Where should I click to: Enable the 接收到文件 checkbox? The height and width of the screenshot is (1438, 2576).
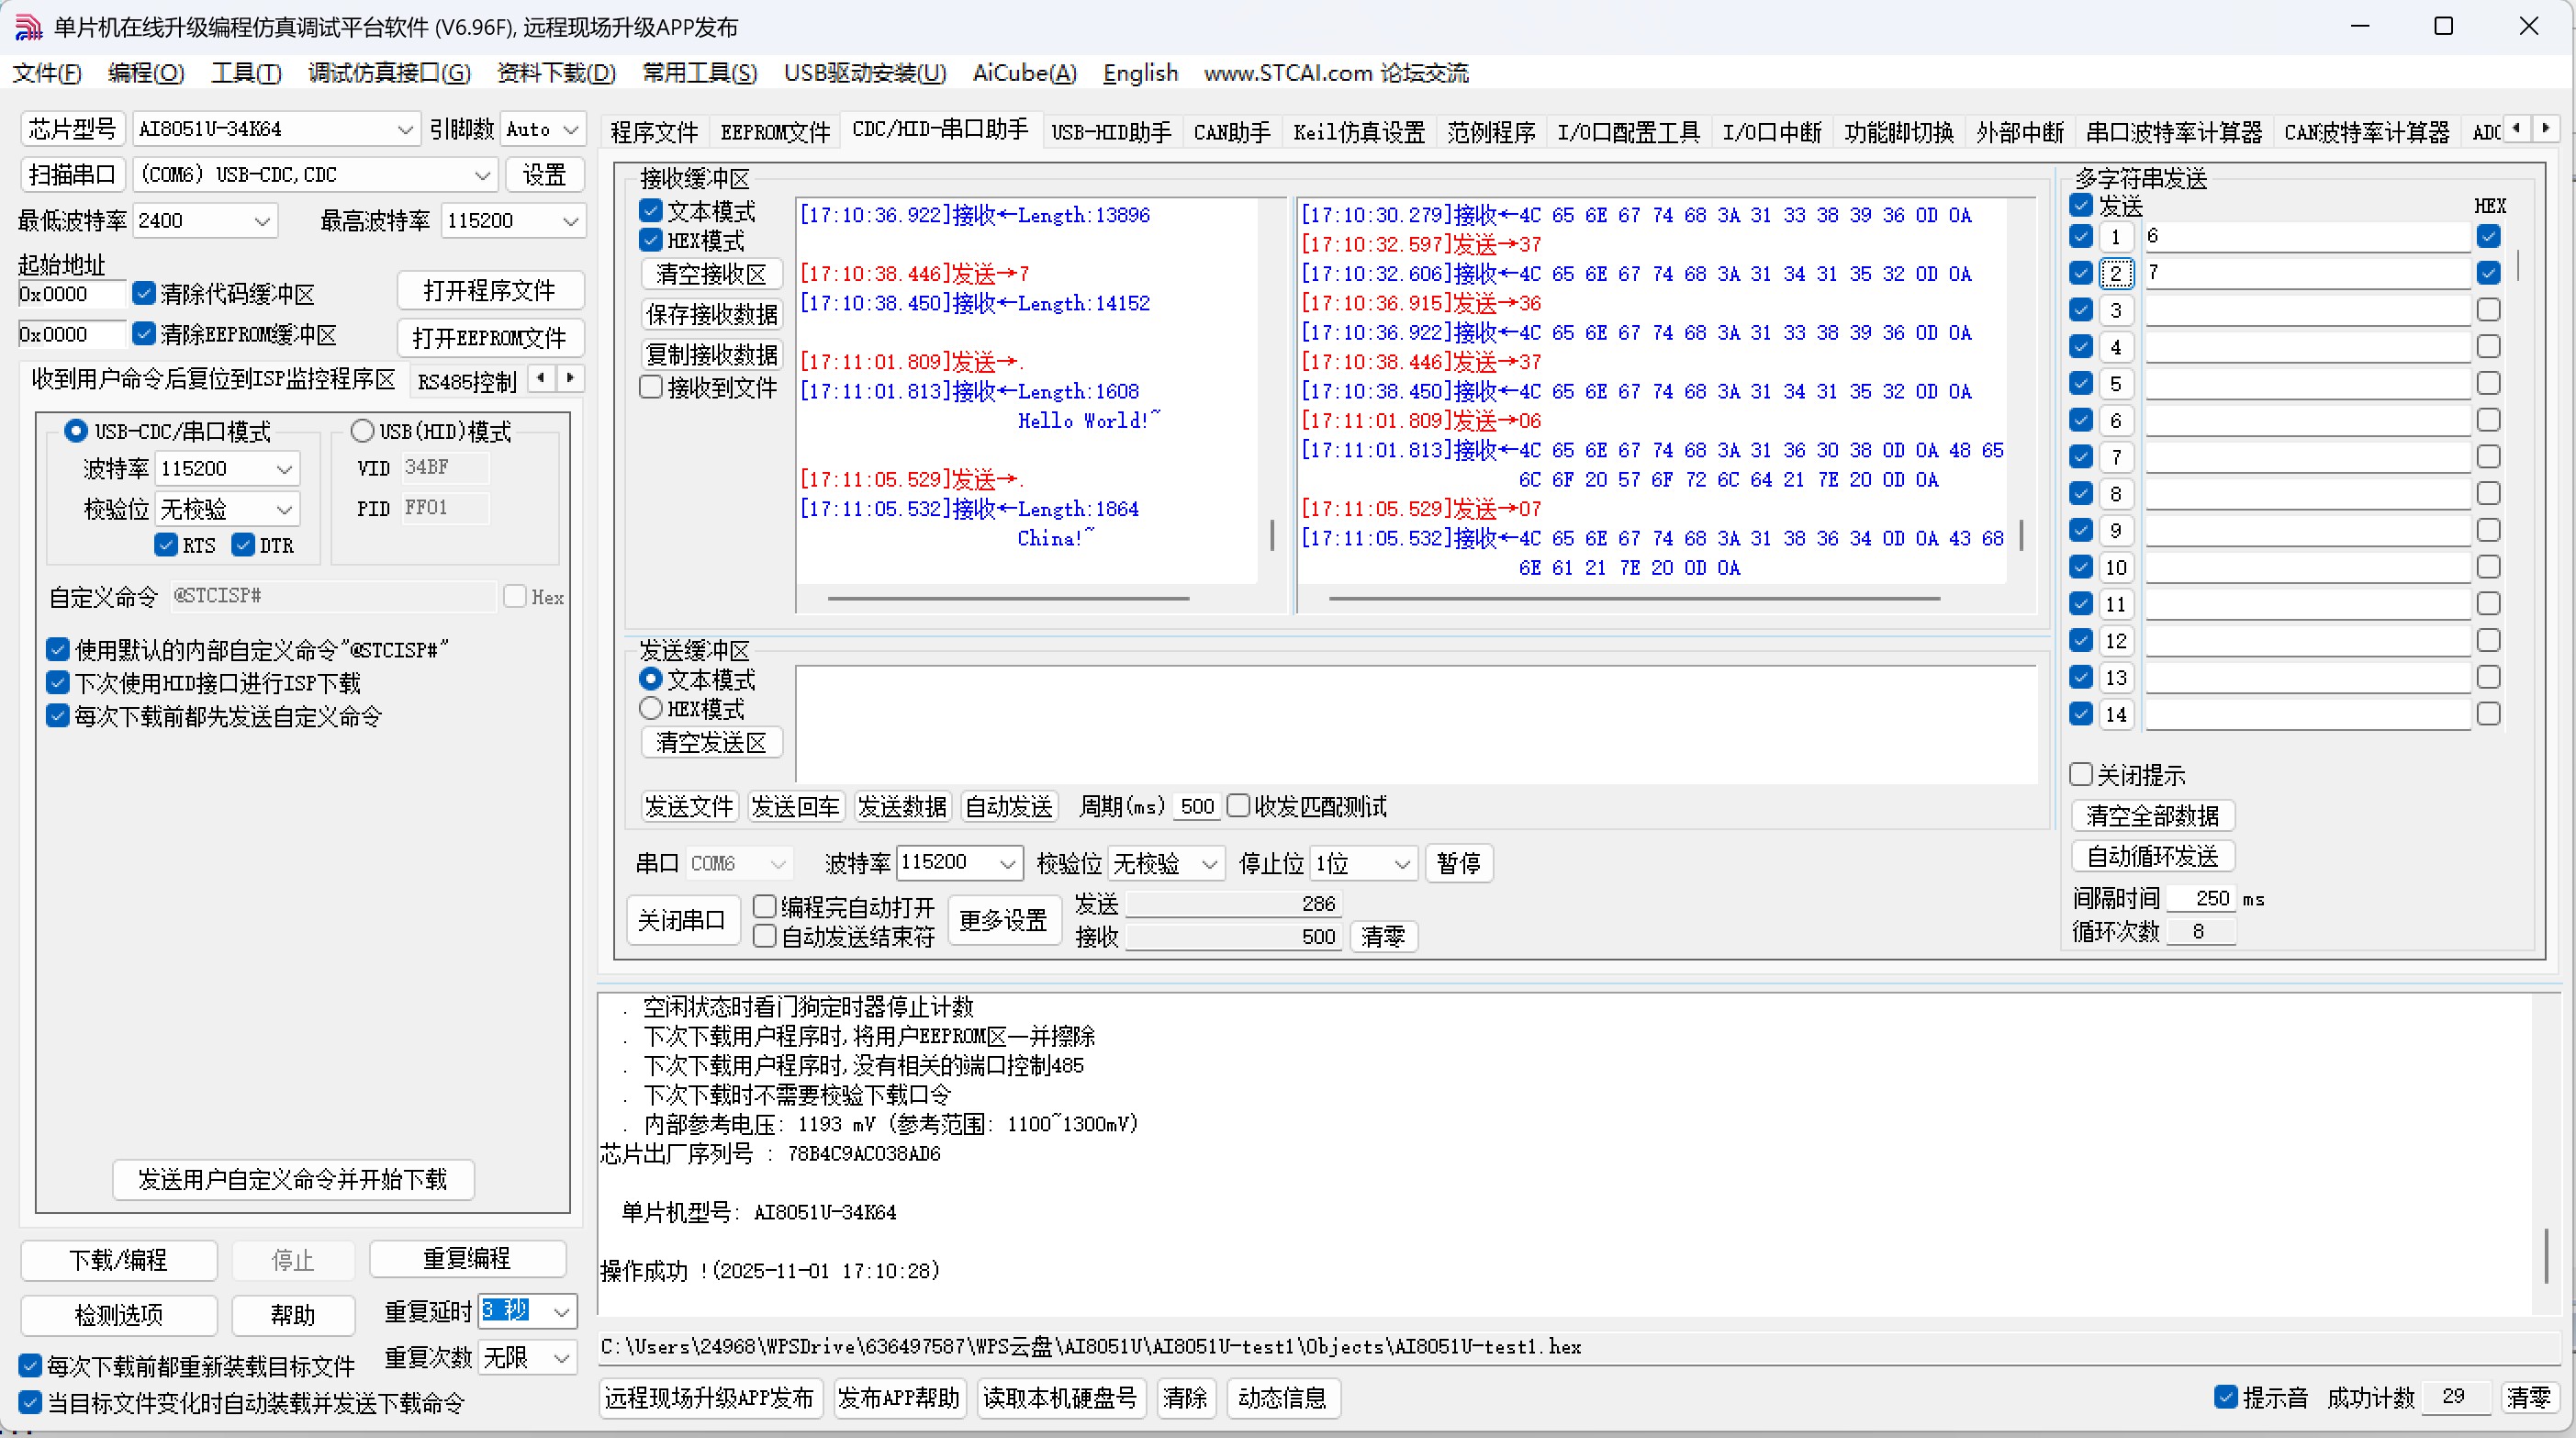[x=652, y=388]
